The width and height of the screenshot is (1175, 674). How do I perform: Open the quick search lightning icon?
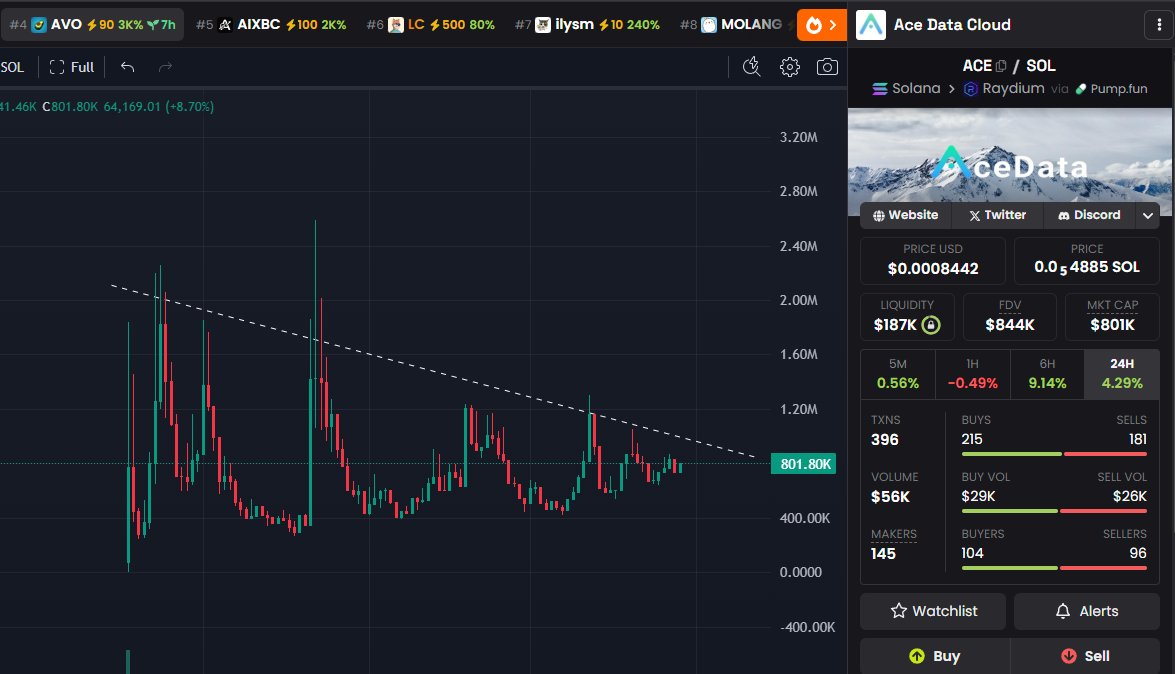pos(752,67)
